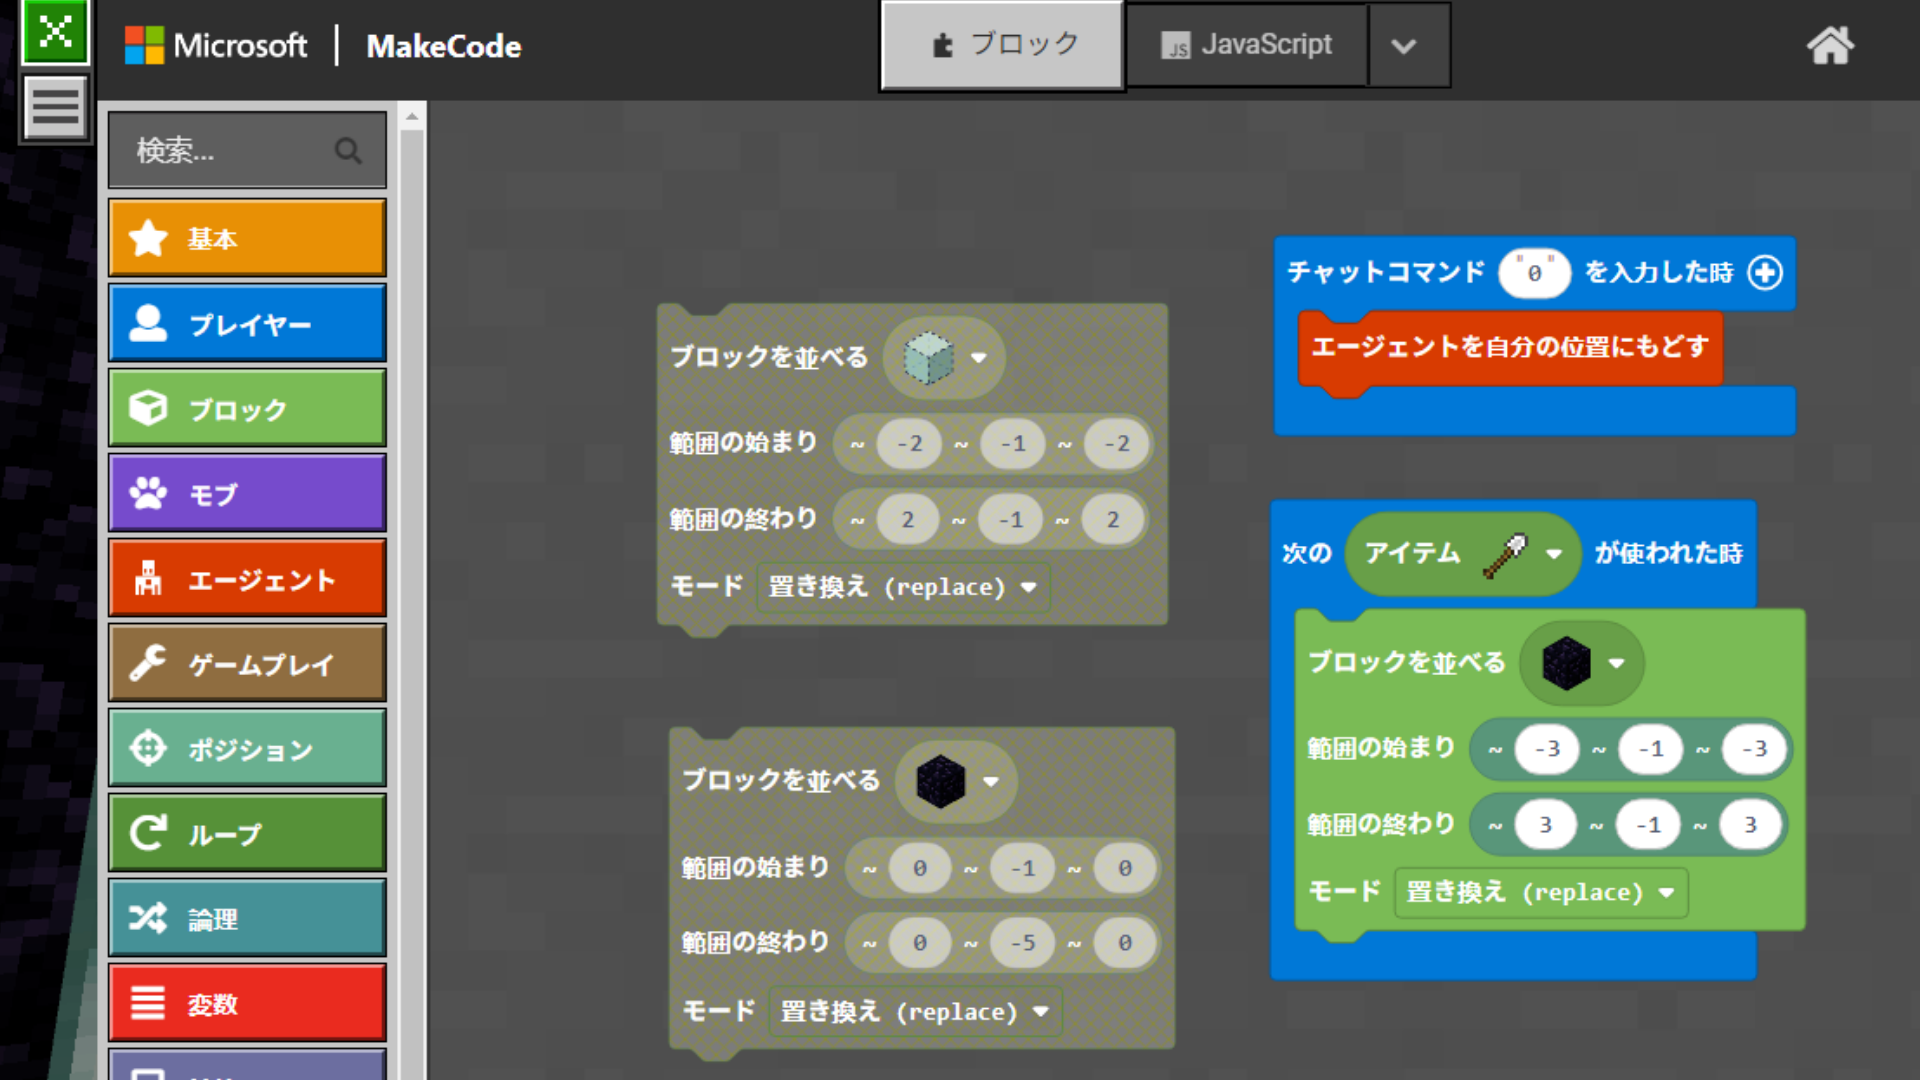
Task: Expand block type dropdown on top gray block
Action: click(979, 358)
